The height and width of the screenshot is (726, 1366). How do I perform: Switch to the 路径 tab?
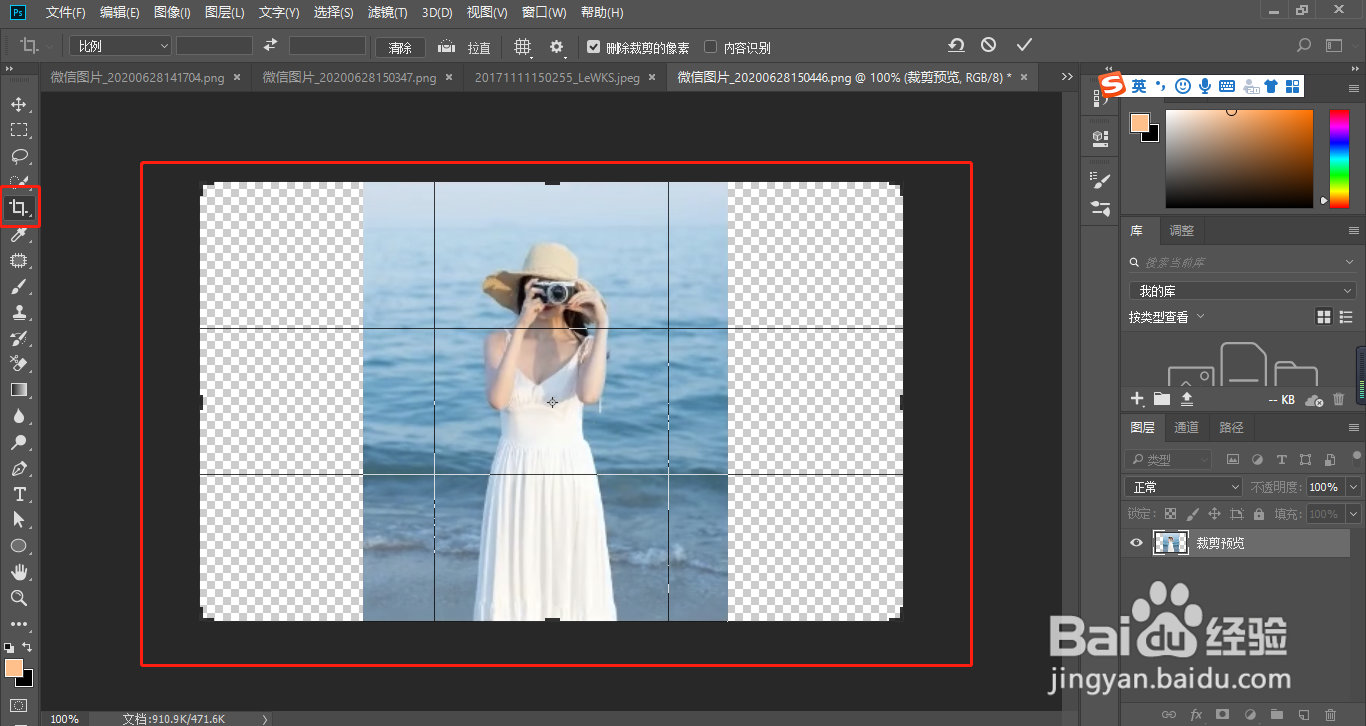[x=1232, y=427]
